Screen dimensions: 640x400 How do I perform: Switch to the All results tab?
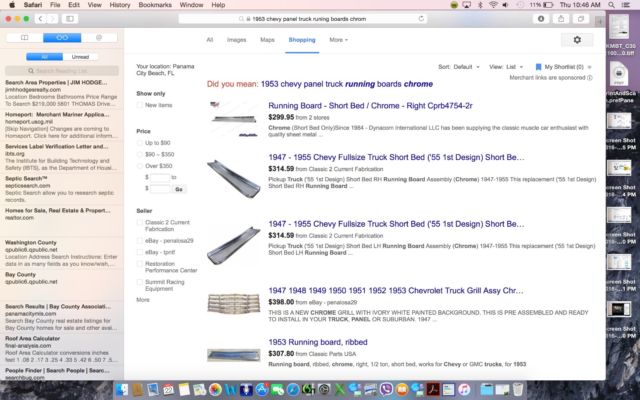[209, 40]
